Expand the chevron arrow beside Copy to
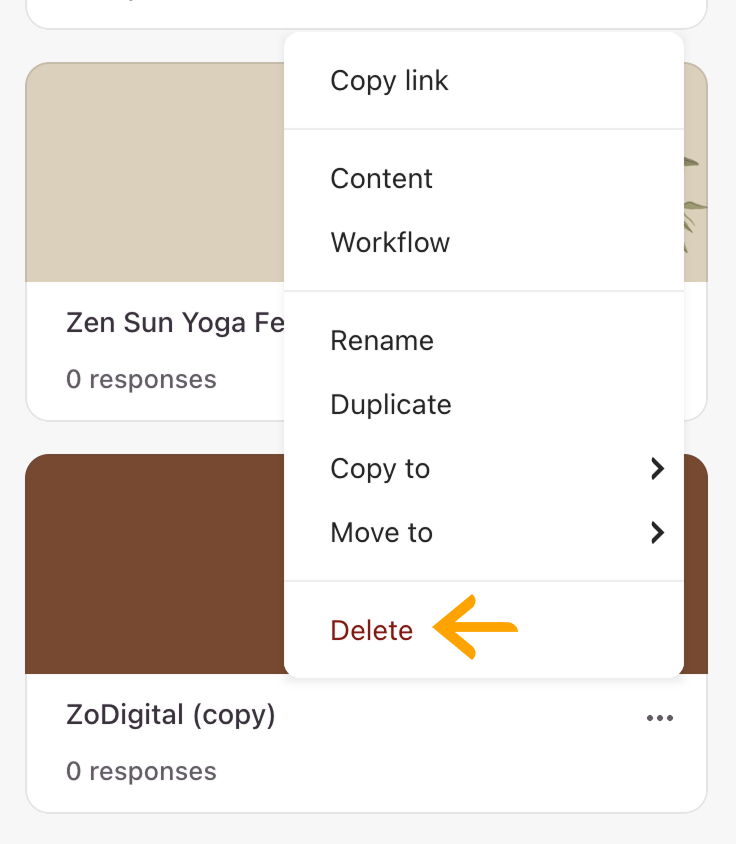 [657, 468]
